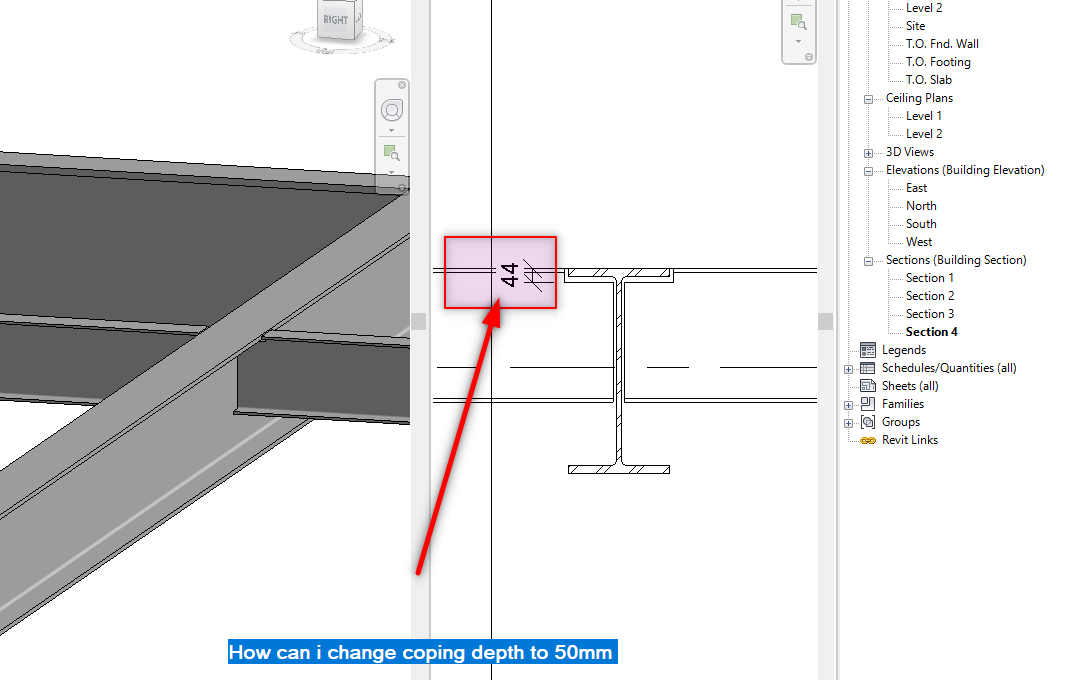Select the SteeringWheels navigation icon
Image resolution: width=1067 pixels, height=680 pixels.
click(x=391, y=110)
